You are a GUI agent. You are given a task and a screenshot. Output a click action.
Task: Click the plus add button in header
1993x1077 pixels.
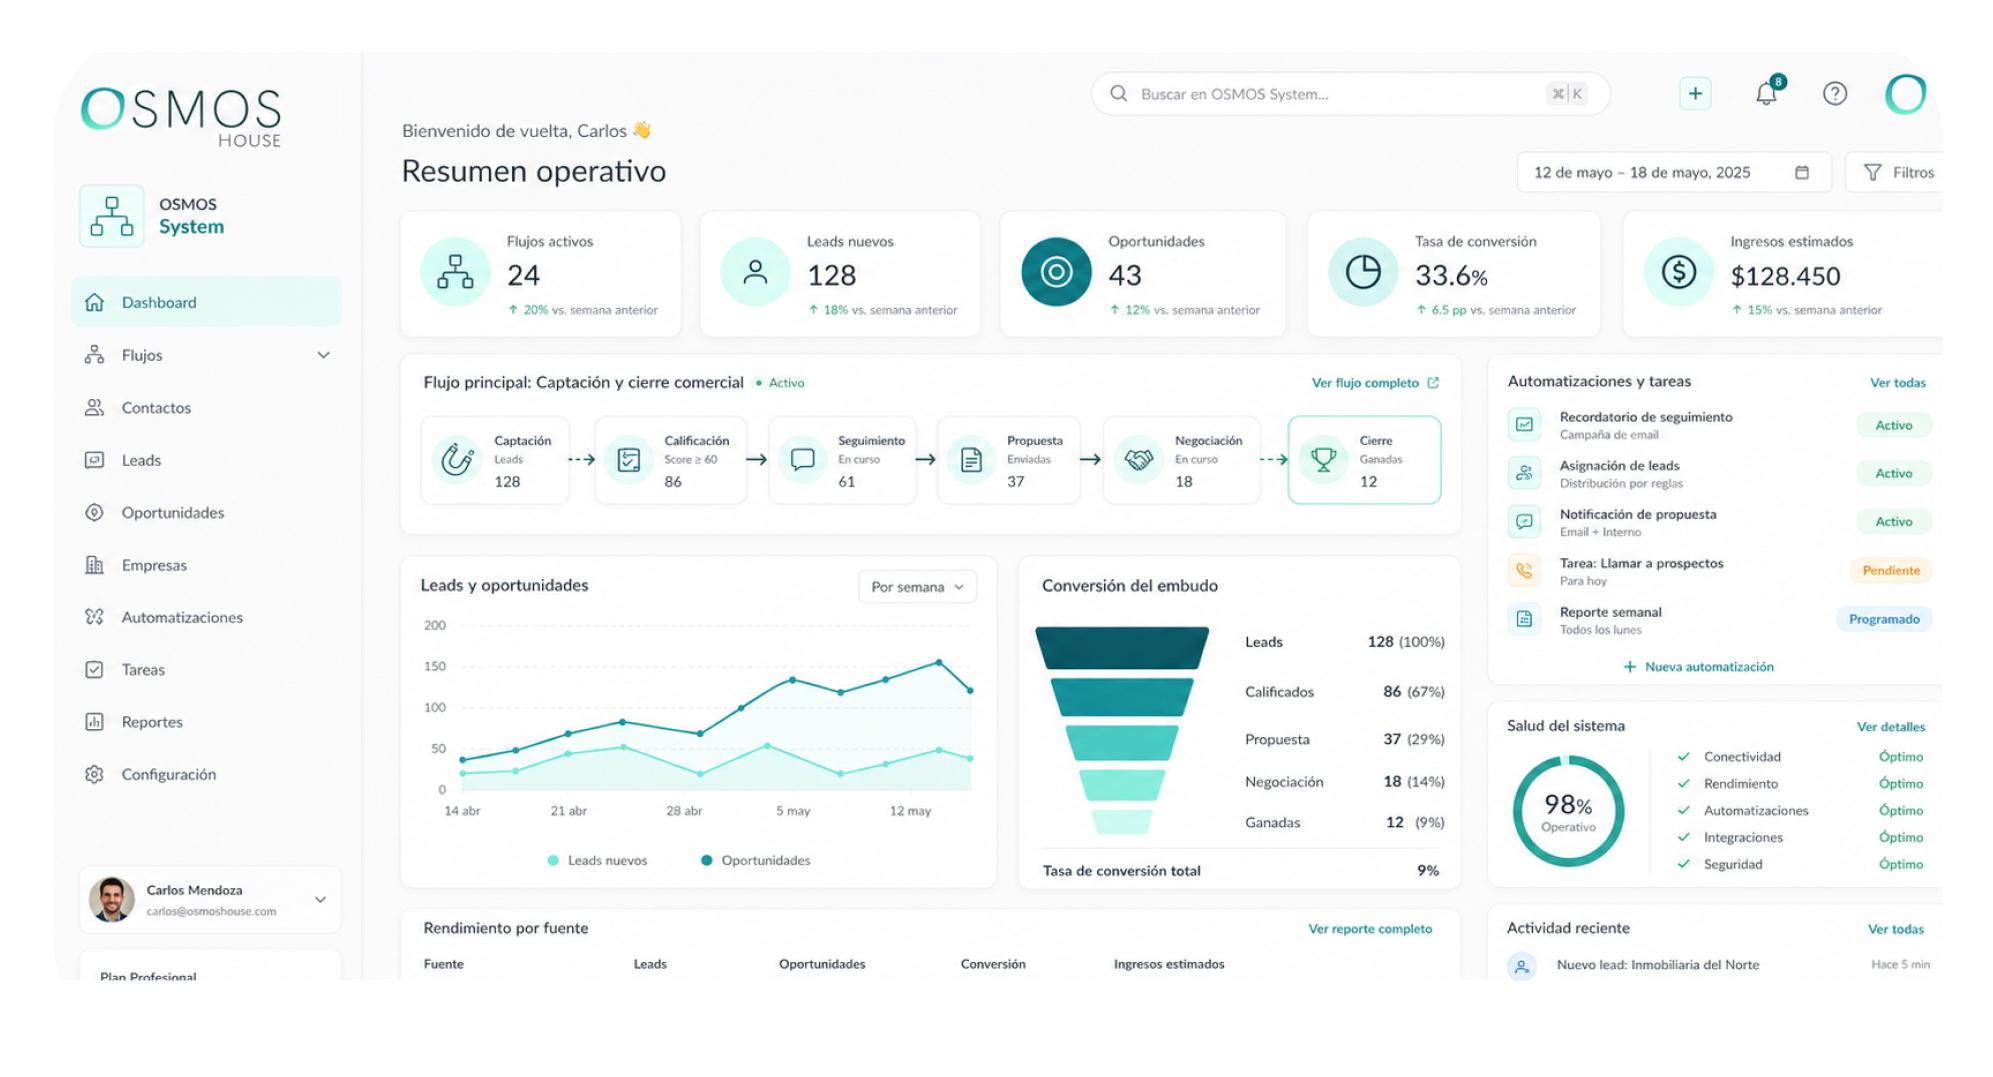tap(1695, 93)
